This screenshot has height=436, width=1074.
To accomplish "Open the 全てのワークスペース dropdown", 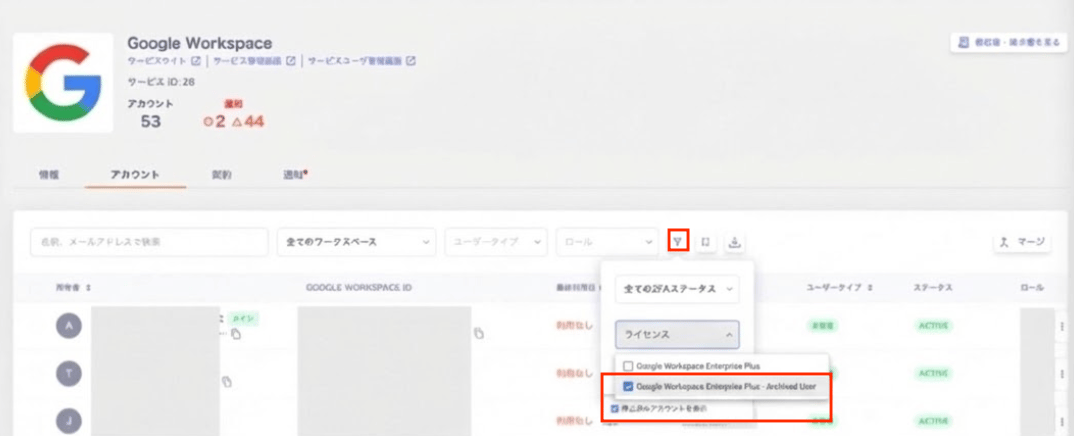I will tap(356, 242).
